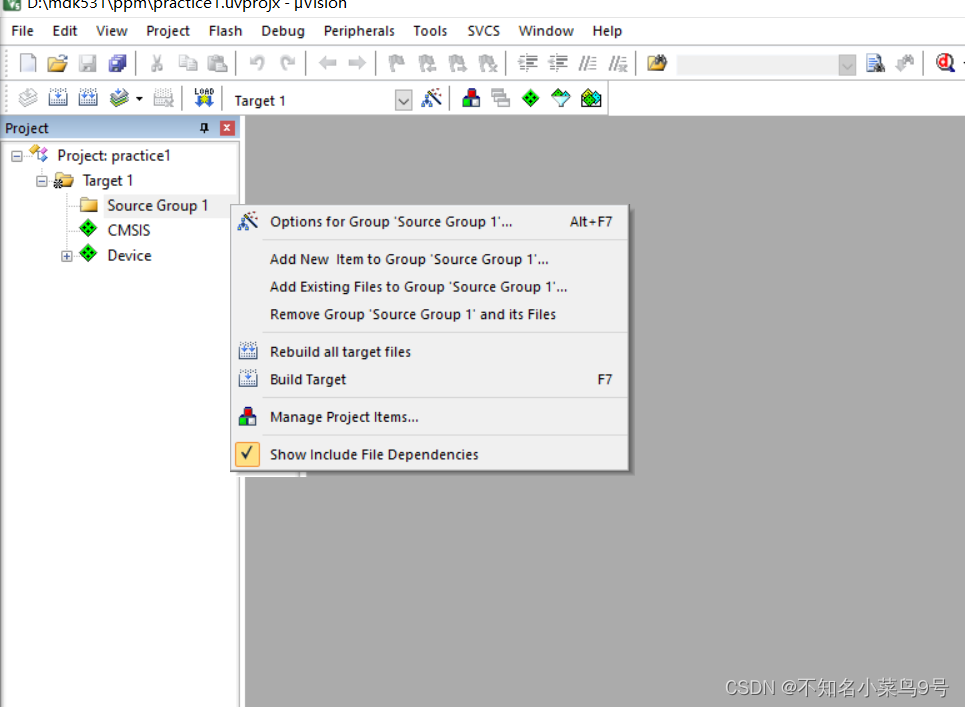Viewport: 965px width, 707px height.
Task: Choose Add Existing Files to Group
Action: pos(430,287)
